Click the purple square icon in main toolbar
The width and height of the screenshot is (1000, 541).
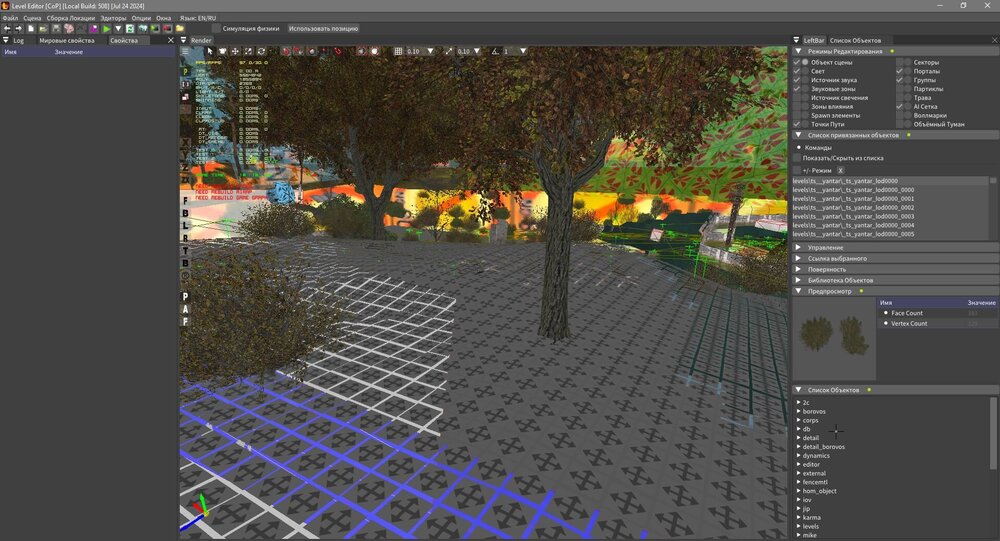coord(94,29)
